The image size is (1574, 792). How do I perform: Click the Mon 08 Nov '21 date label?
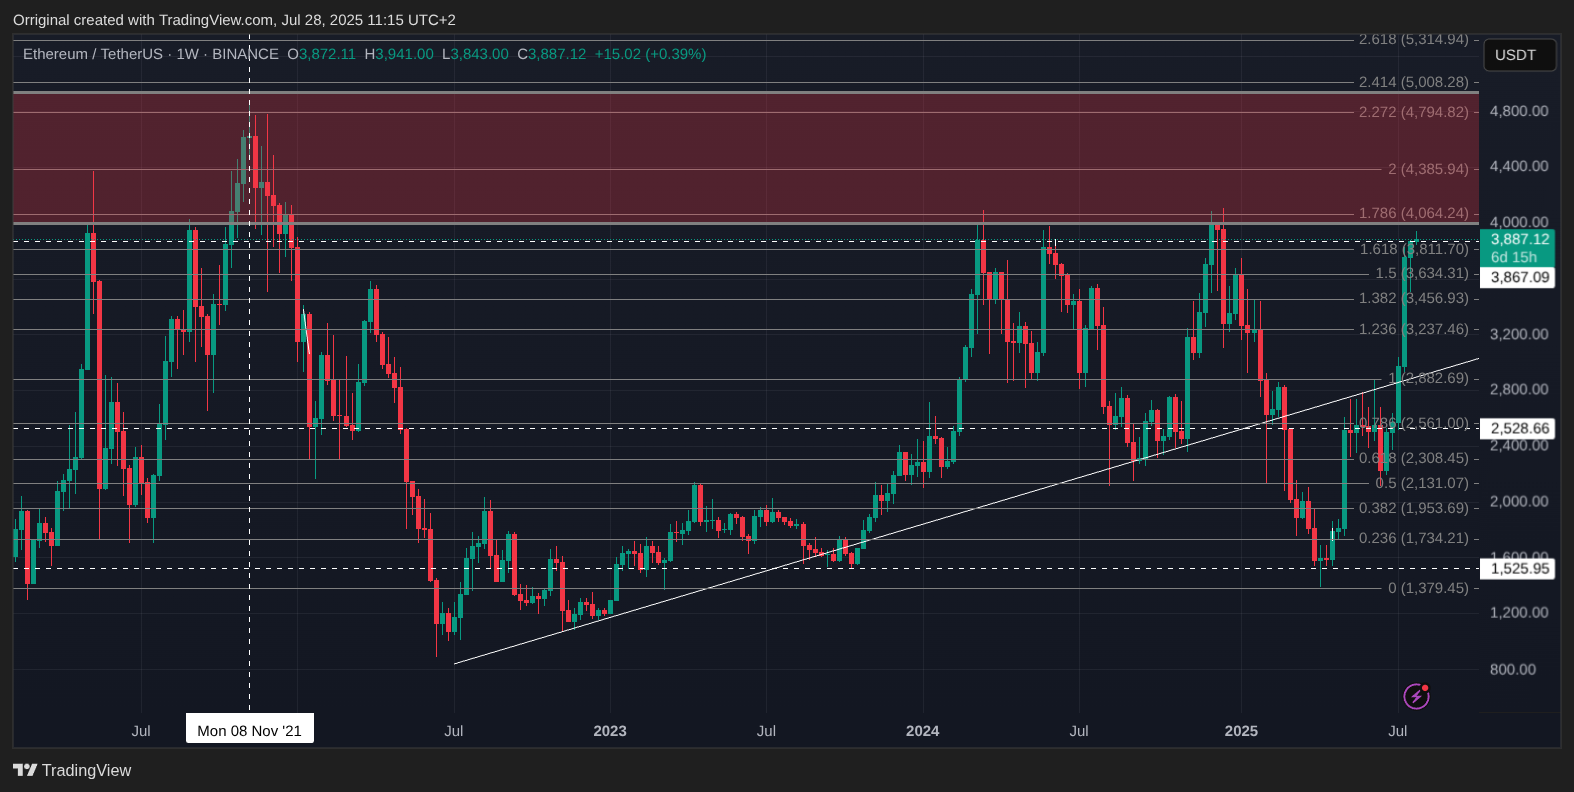[250, 730]
